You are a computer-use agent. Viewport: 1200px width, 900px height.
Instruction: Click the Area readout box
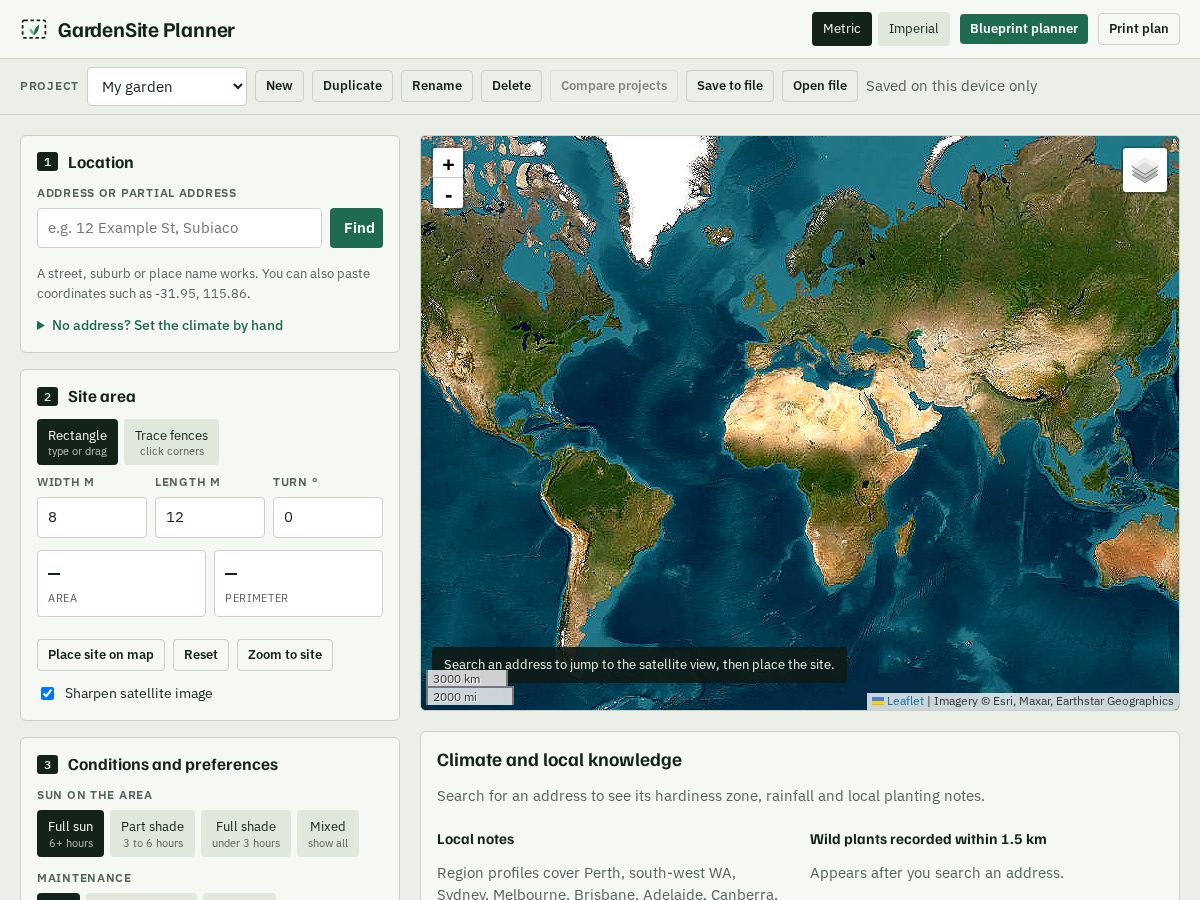[121, 583]
